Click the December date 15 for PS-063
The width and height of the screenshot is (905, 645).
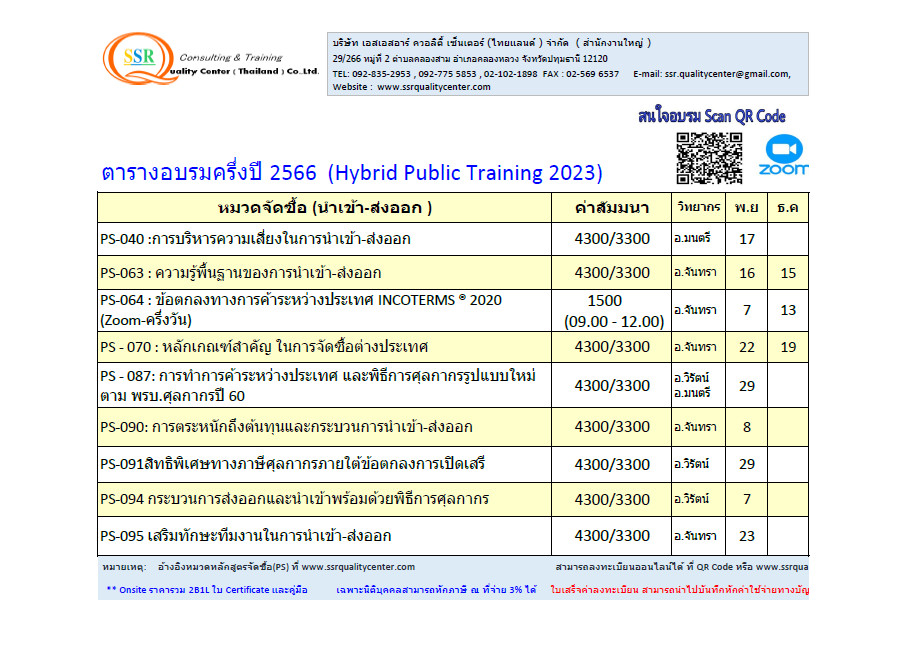point(788,273)
